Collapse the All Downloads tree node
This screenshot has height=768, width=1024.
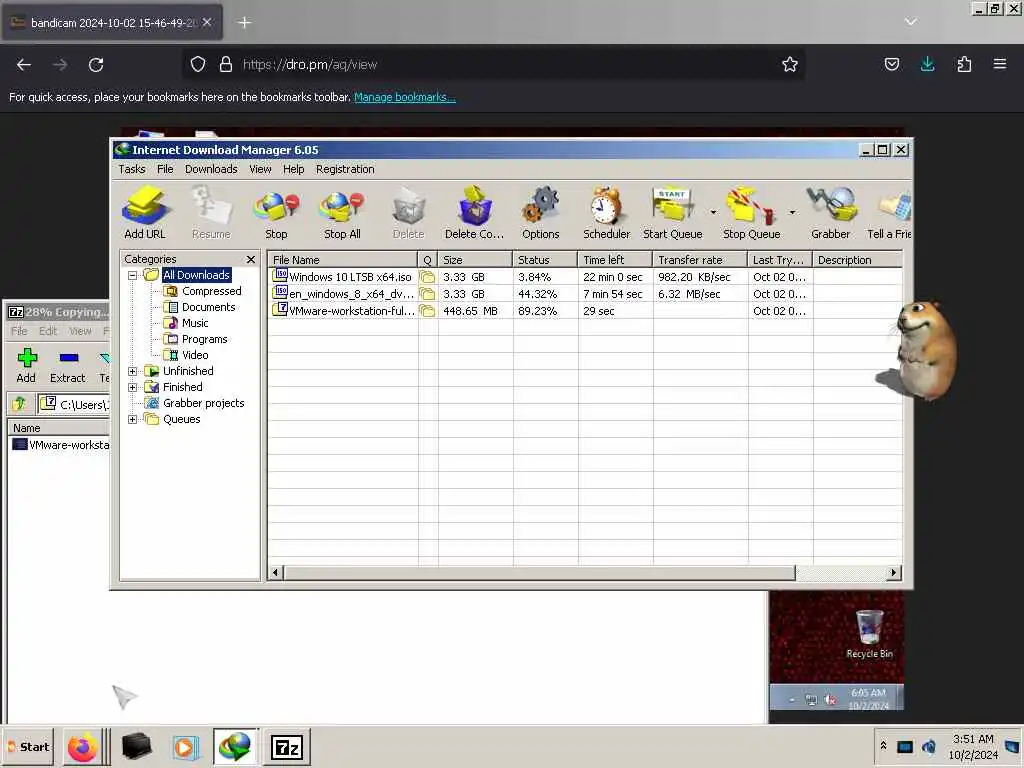click(x=133, y=276)
